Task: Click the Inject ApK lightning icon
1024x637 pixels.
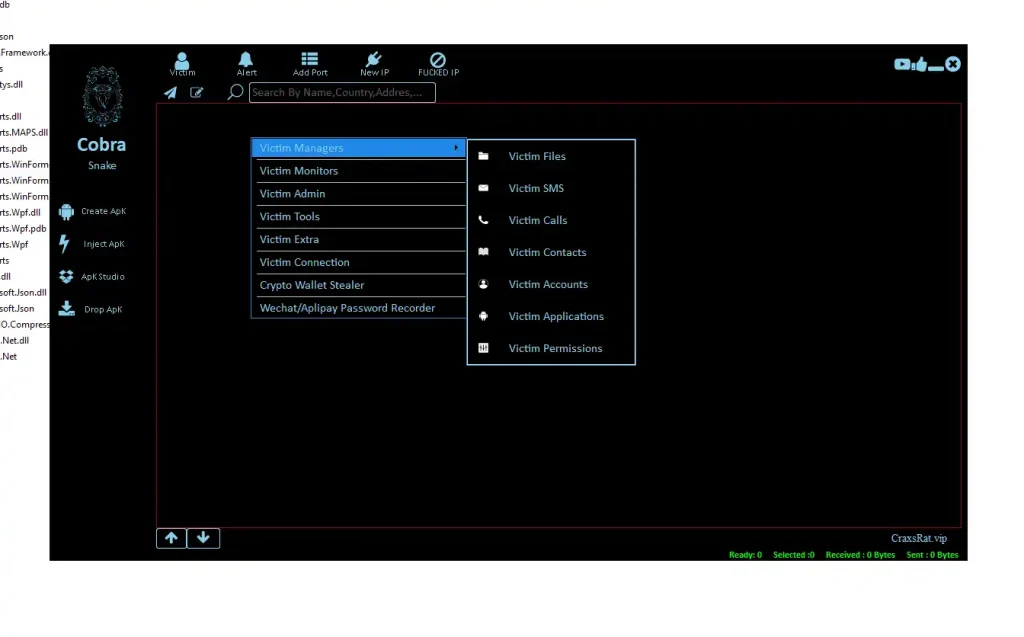Action: click(x=65, y=244)
